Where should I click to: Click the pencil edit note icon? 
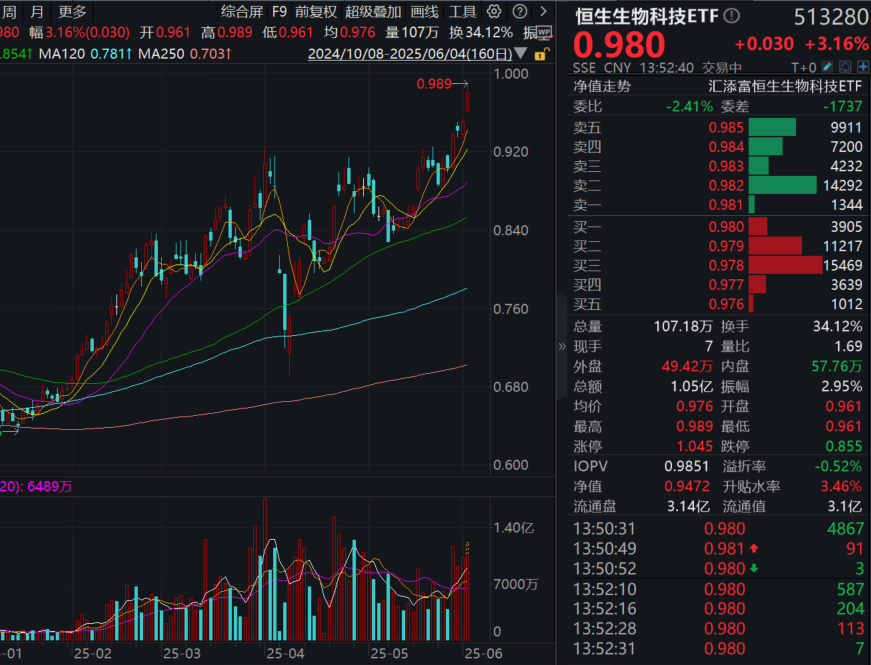tap(827, 67)
